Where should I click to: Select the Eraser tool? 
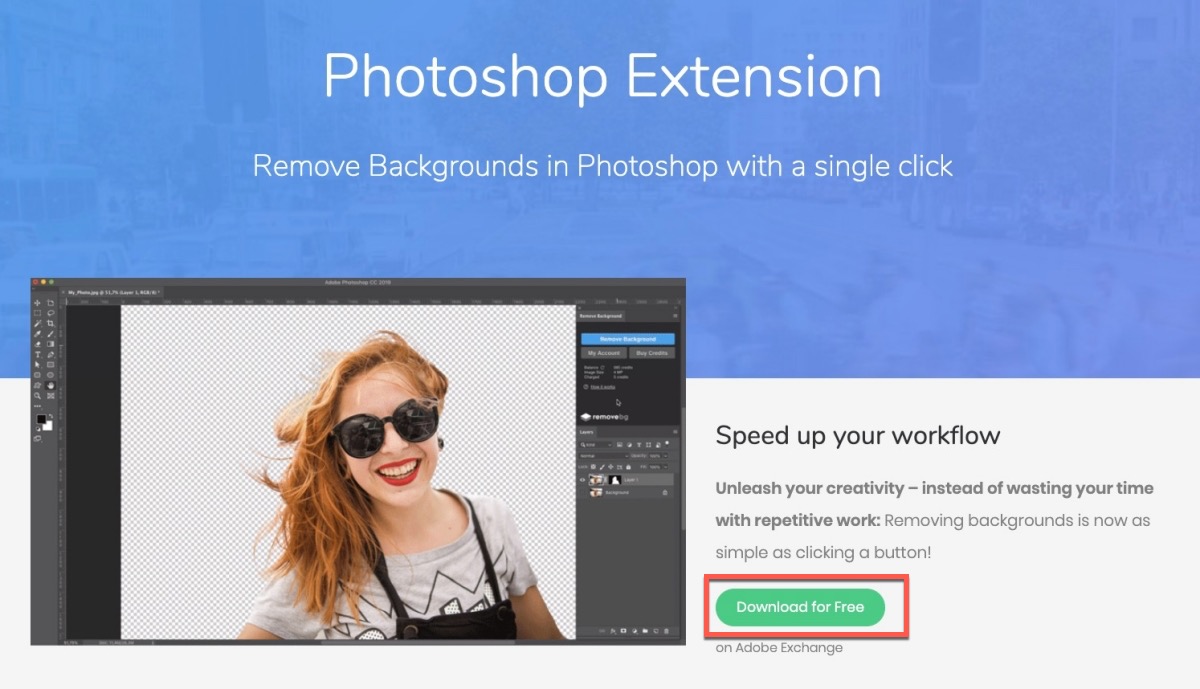pos(37,344)
